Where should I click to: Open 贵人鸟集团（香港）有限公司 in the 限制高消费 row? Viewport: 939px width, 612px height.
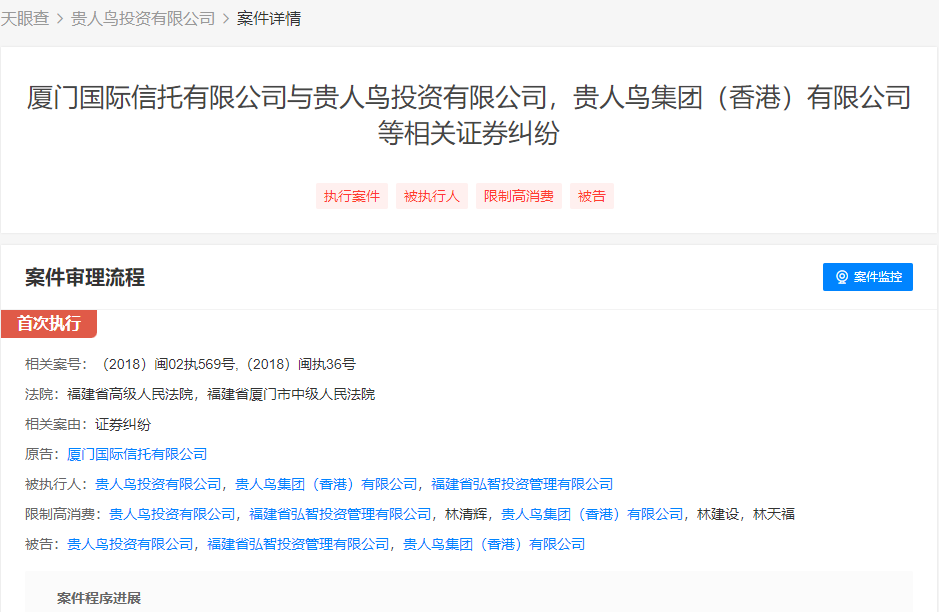tap(592, 514)
